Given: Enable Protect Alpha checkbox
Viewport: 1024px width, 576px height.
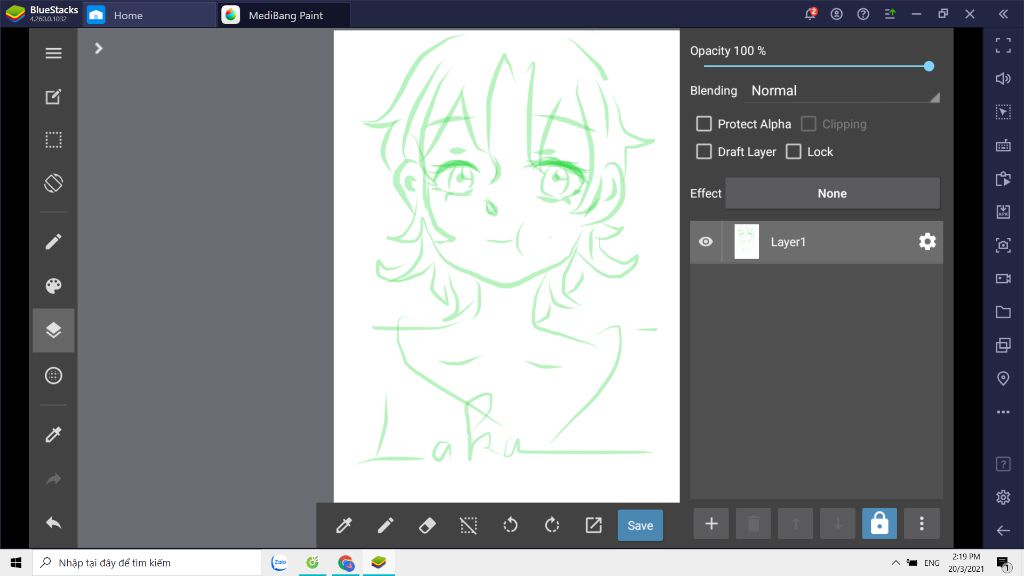Looking at the screenshot, I should click(x=703, y=123).
